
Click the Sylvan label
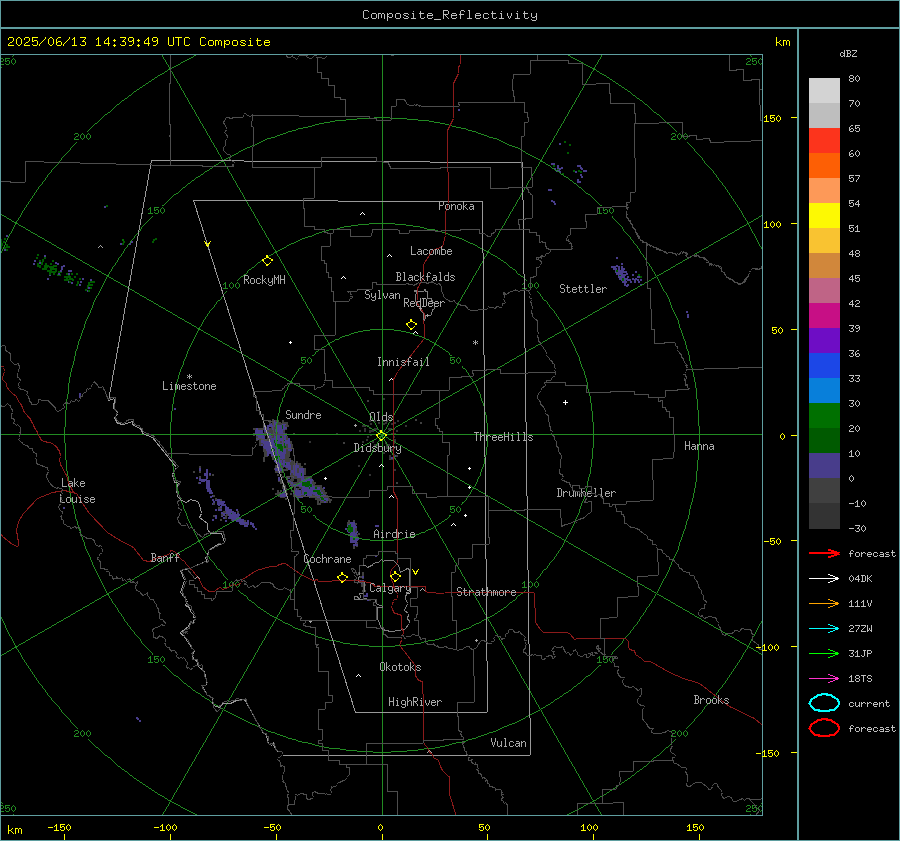pyautogui.click(x=382, y=295)
